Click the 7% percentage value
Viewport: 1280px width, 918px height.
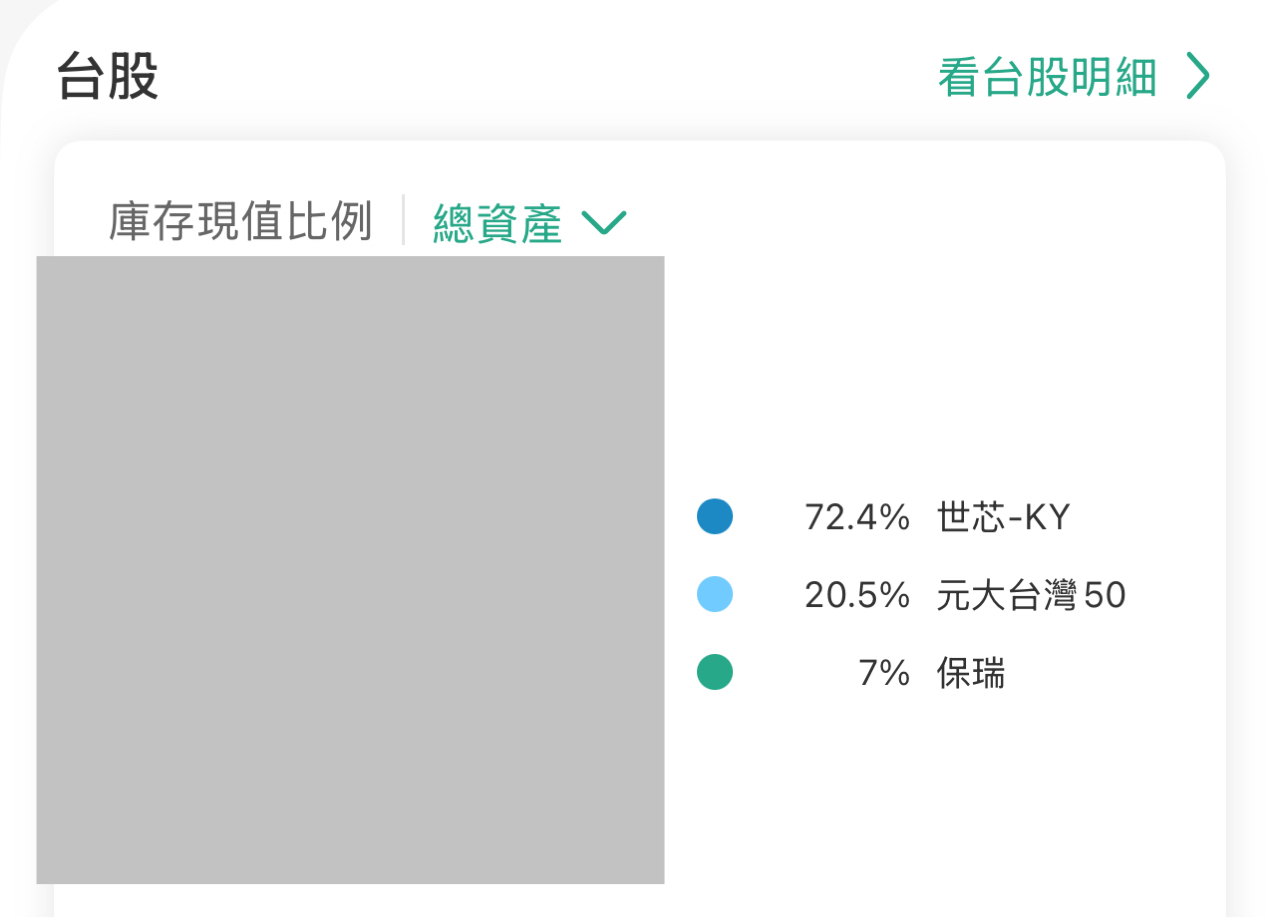pyautogui.click(x=884, y=673)
